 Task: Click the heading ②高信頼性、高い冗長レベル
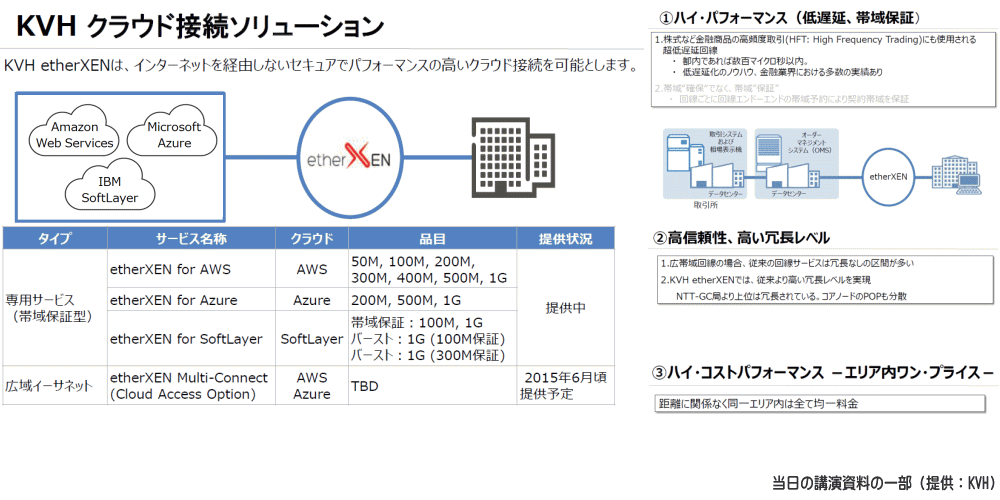pyautogui.click(x=740, y=239)
